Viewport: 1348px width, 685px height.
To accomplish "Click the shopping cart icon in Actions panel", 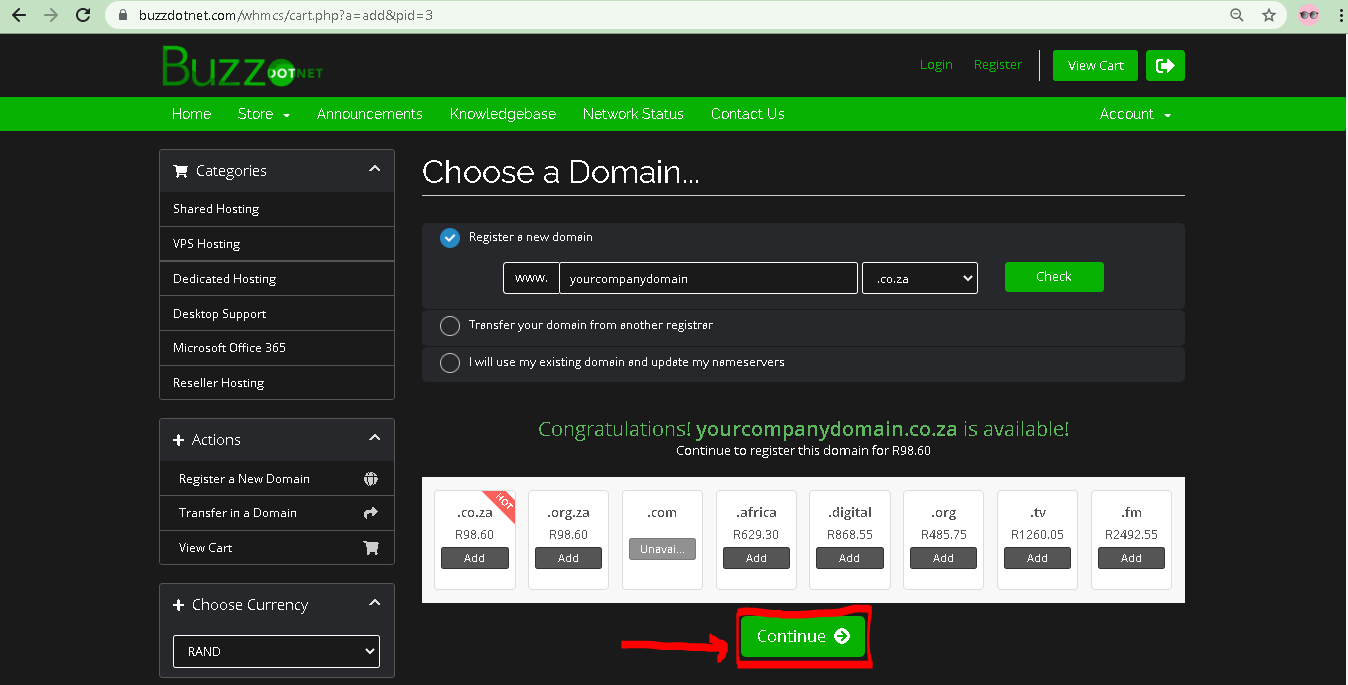I will coord(371,548).
